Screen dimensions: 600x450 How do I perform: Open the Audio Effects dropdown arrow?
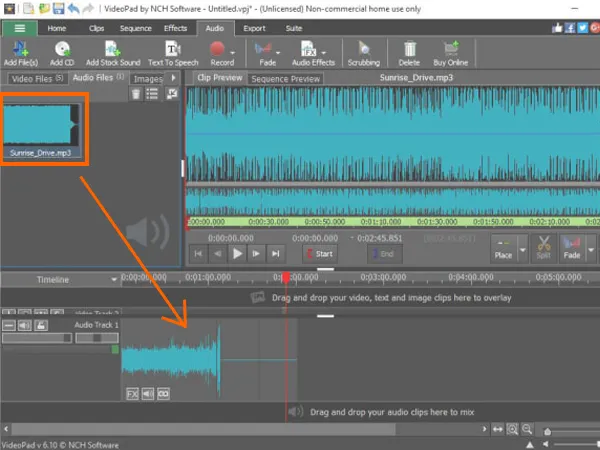pyautogui.click(x=324, y=52)
